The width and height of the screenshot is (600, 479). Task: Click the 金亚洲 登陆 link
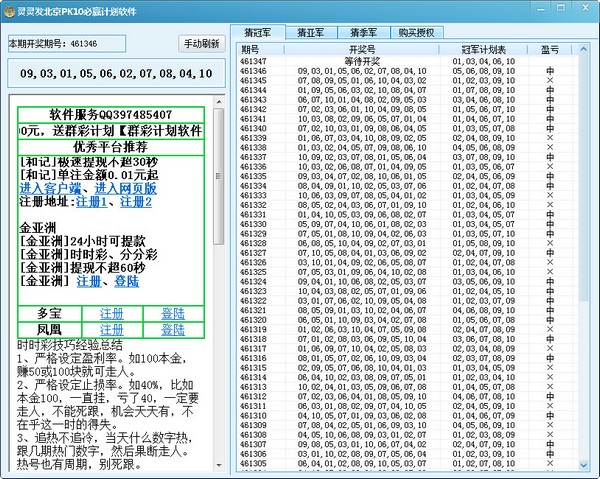pyautogui.click(x=127, y=281)
